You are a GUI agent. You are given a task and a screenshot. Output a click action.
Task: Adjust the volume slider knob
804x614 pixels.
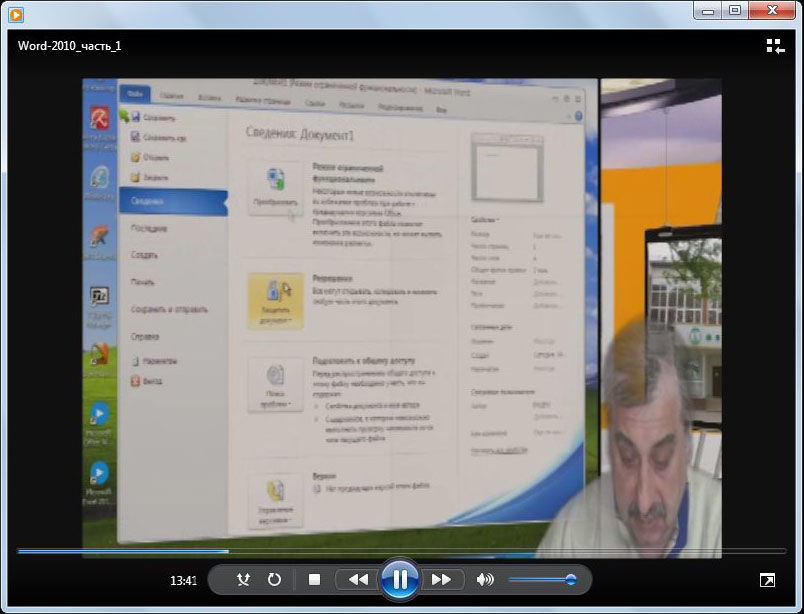coord(570,580)
